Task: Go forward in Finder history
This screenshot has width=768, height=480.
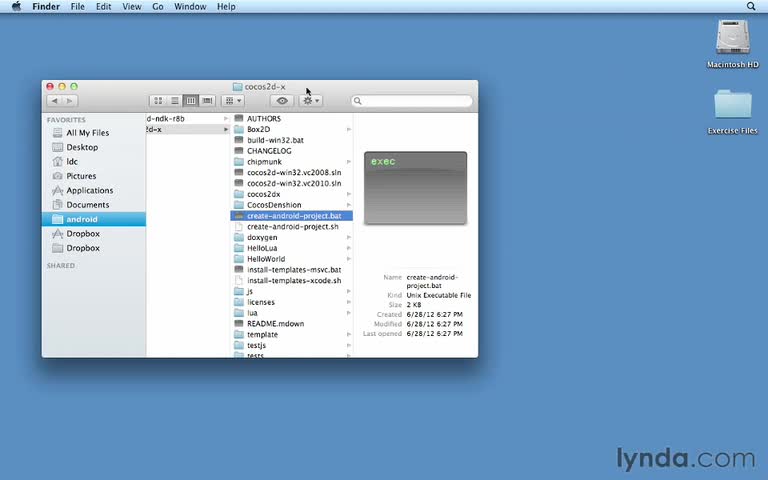Action: pyautogui.click(x=70, y=101)
